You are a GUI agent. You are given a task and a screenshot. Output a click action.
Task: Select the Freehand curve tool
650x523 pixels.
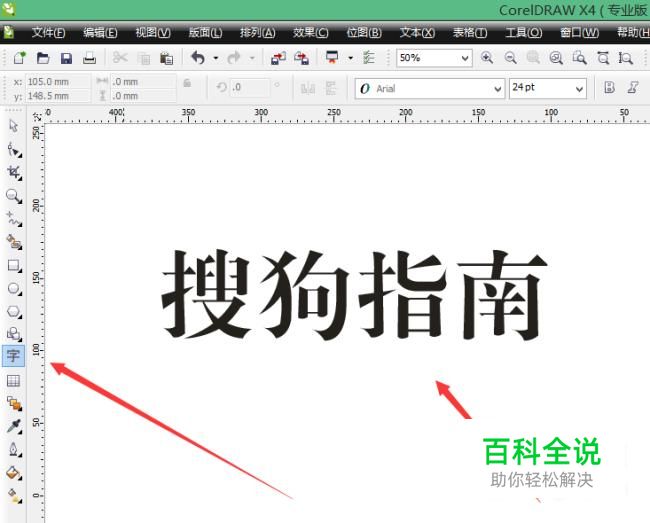[x=14, y=219]
